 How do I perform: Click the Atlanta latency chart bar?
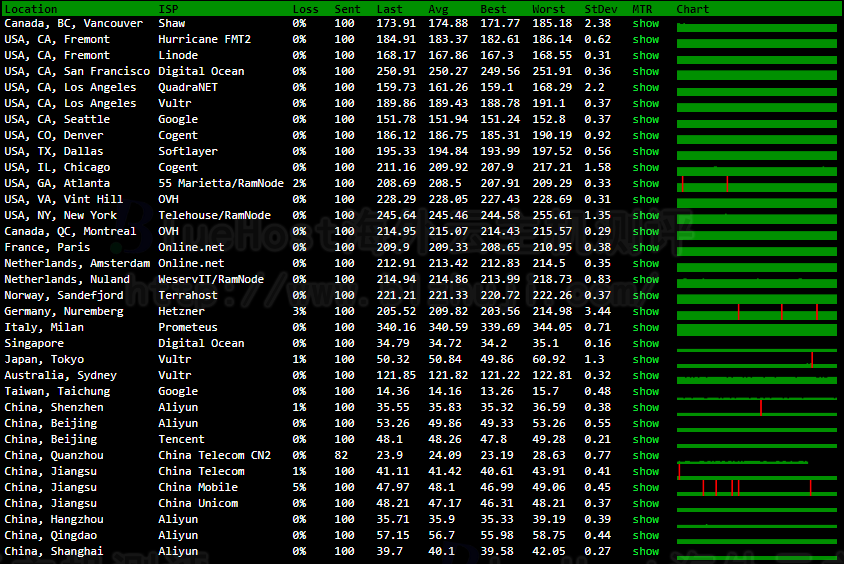(x=757, y=184)
